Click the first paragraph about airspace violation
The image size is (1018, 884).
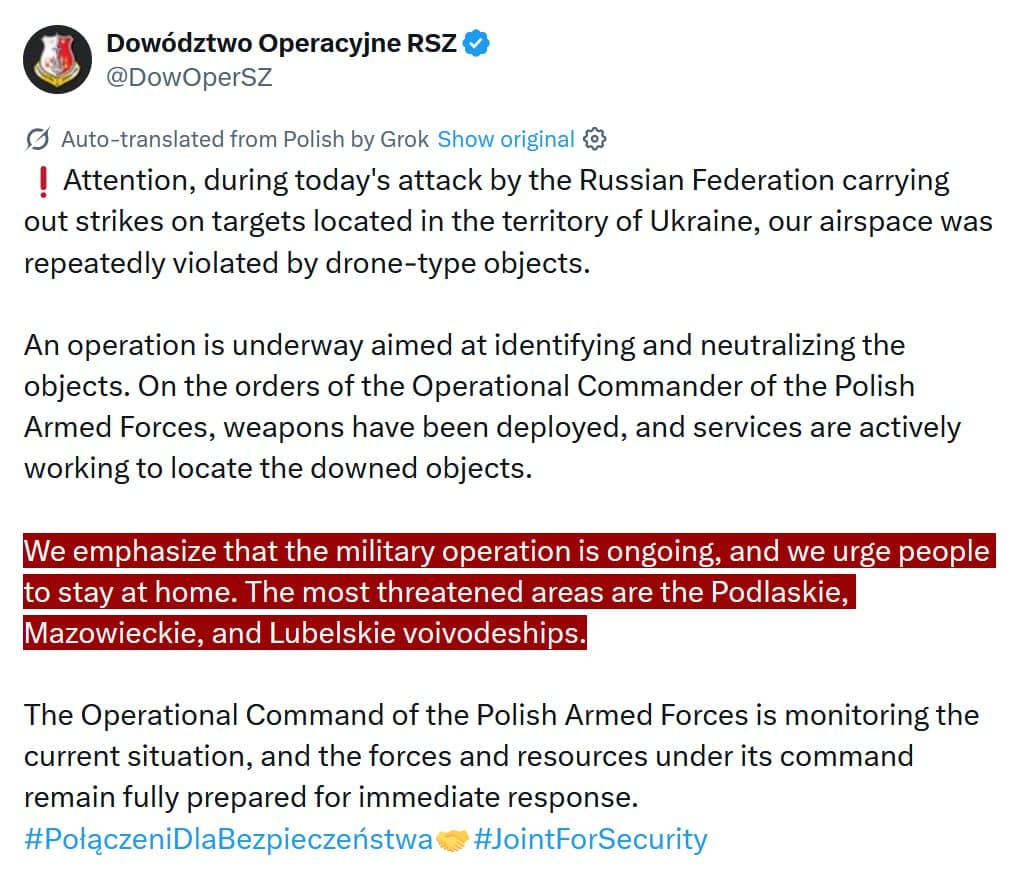pos(500,221)
